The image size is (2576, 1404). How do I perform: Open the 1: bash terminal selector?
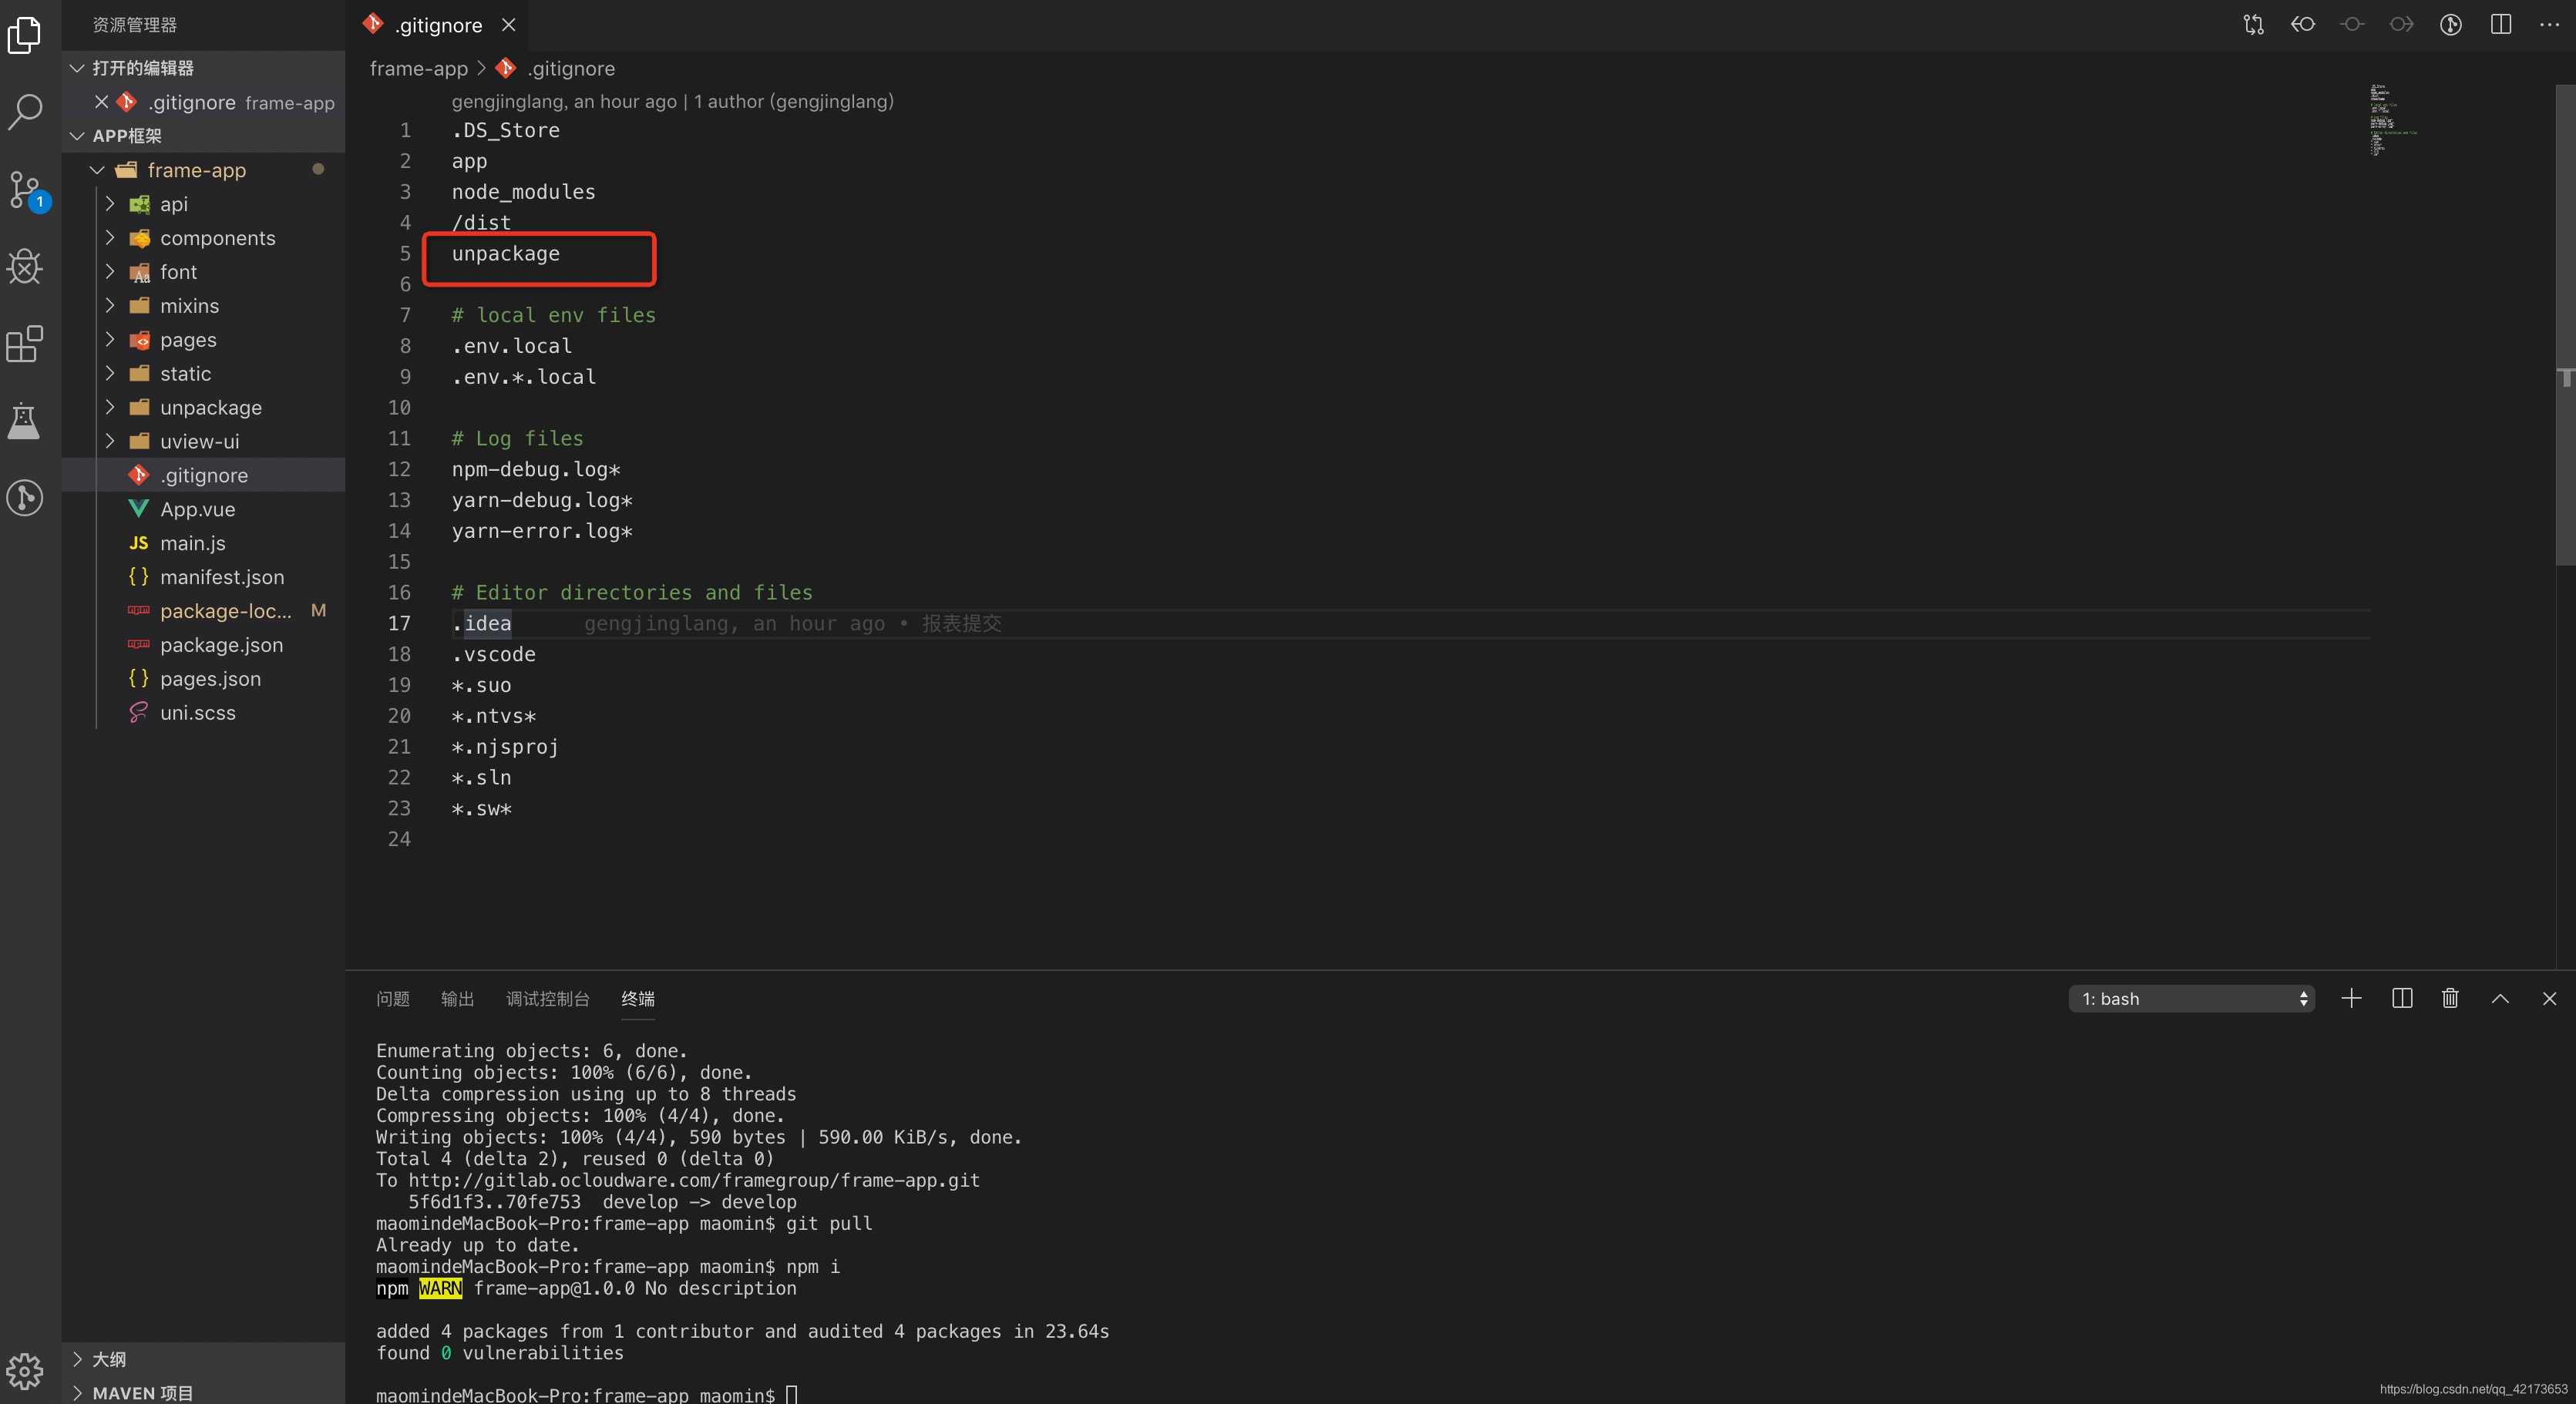coord(2191,998)
